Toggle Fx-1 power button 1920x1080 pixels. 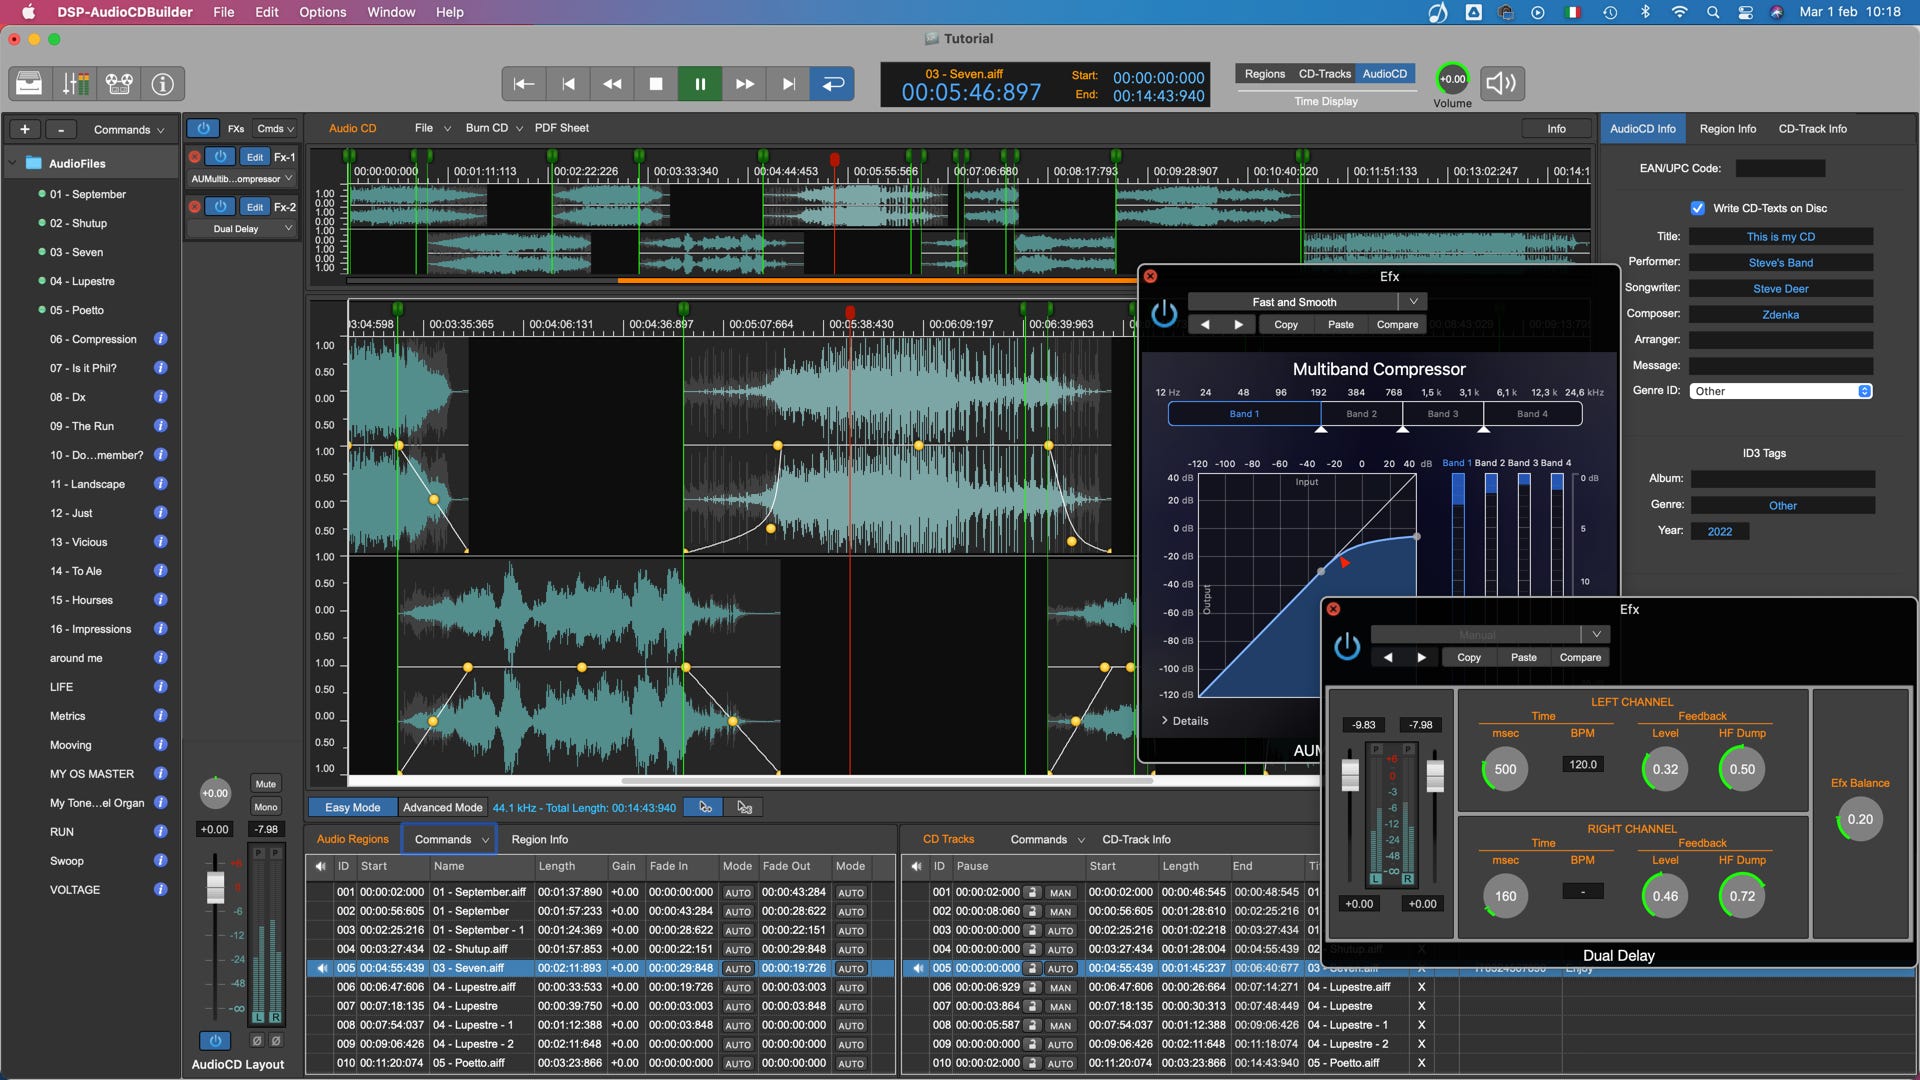point(221,157)
